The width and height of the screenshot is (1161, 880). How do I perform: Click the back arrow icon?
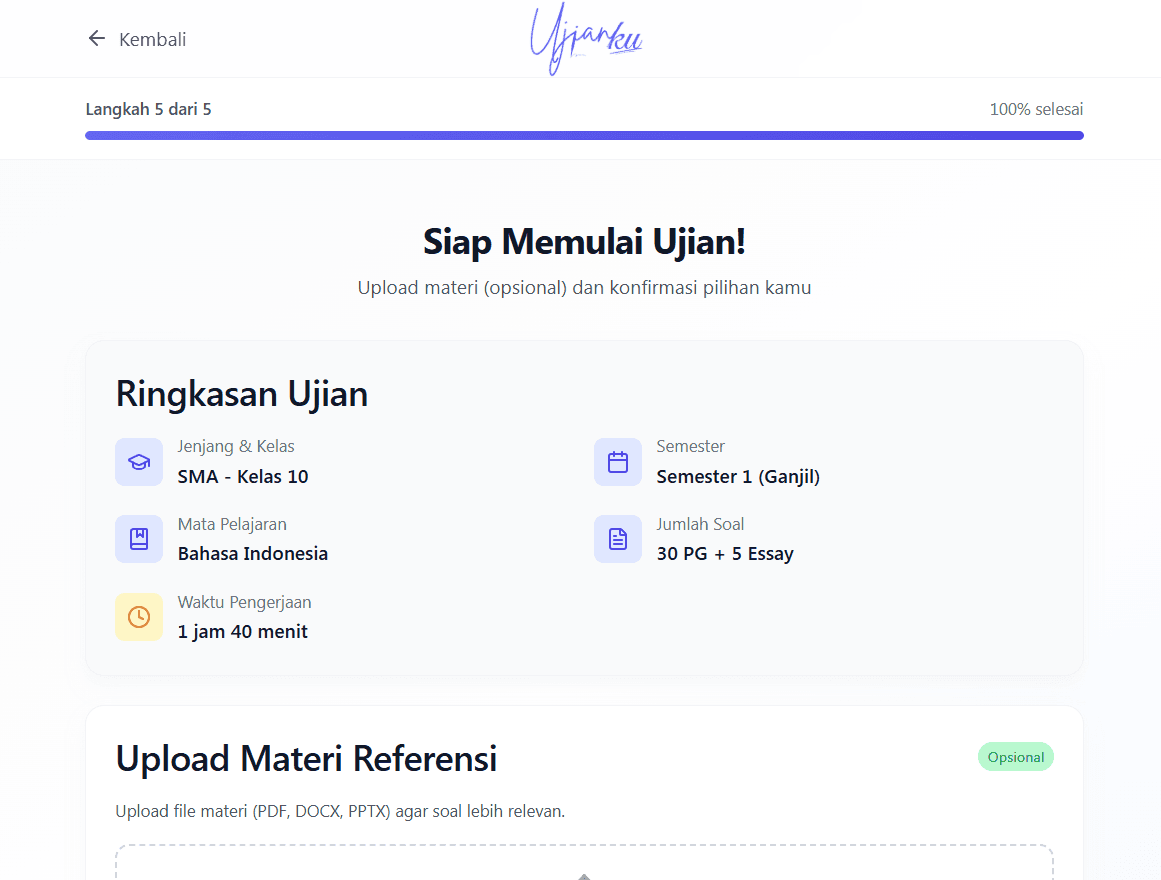tap(97, 39)
